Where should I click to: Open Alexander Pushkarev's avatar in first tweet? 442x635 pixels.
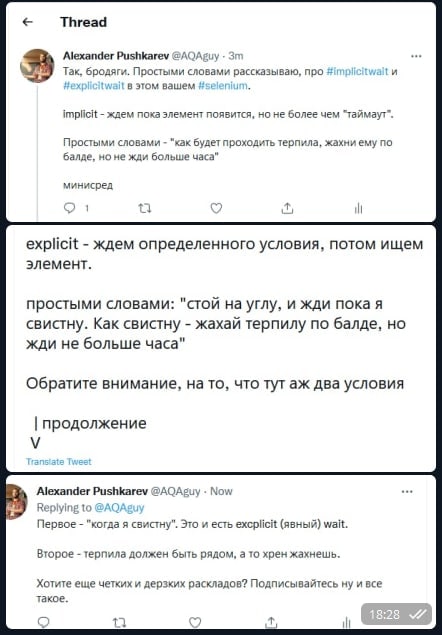(37, 66)
